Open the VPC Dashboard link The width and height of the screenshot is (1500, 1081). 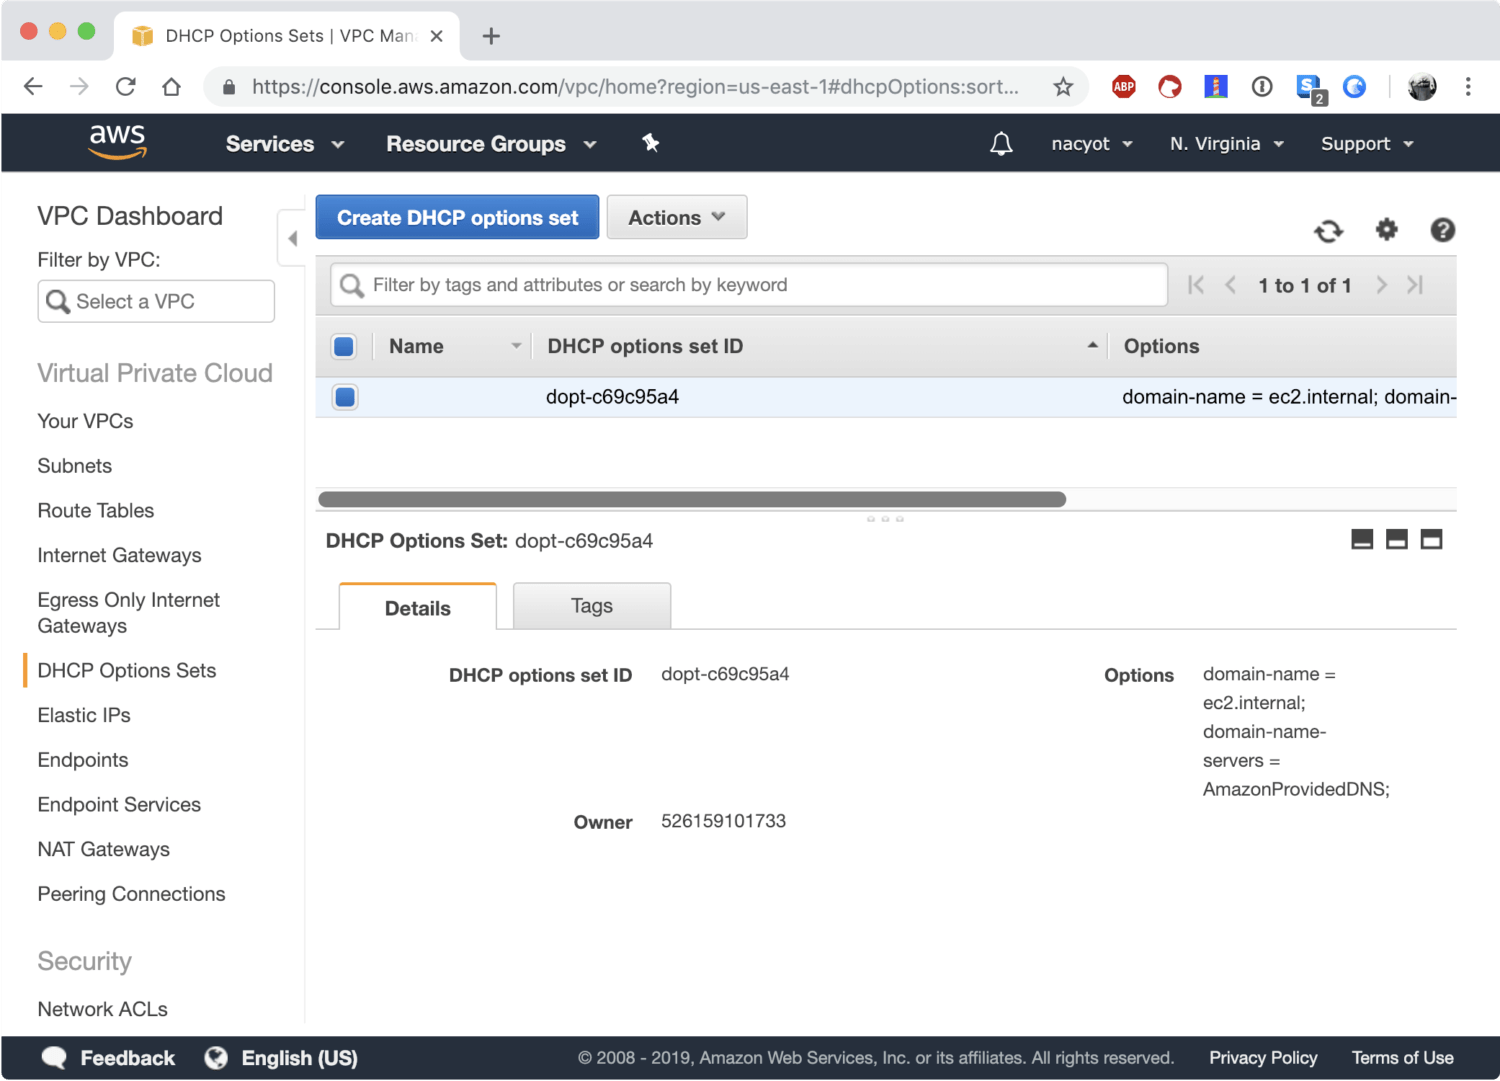130,216
